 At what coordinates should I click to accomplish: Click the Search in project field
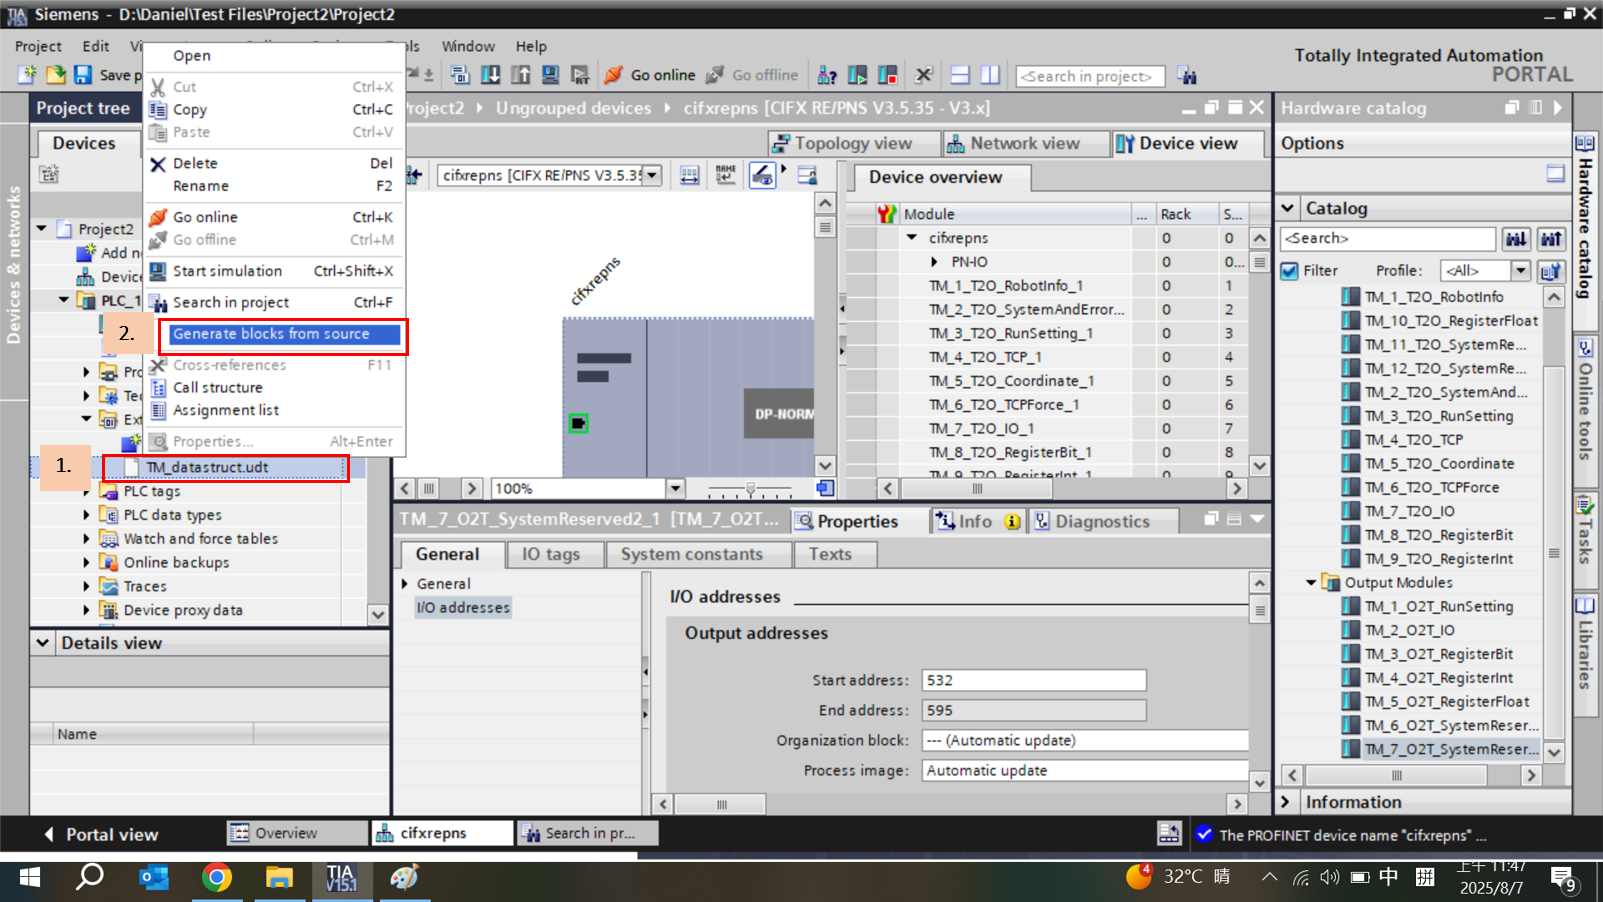(x=1090, y=76)
